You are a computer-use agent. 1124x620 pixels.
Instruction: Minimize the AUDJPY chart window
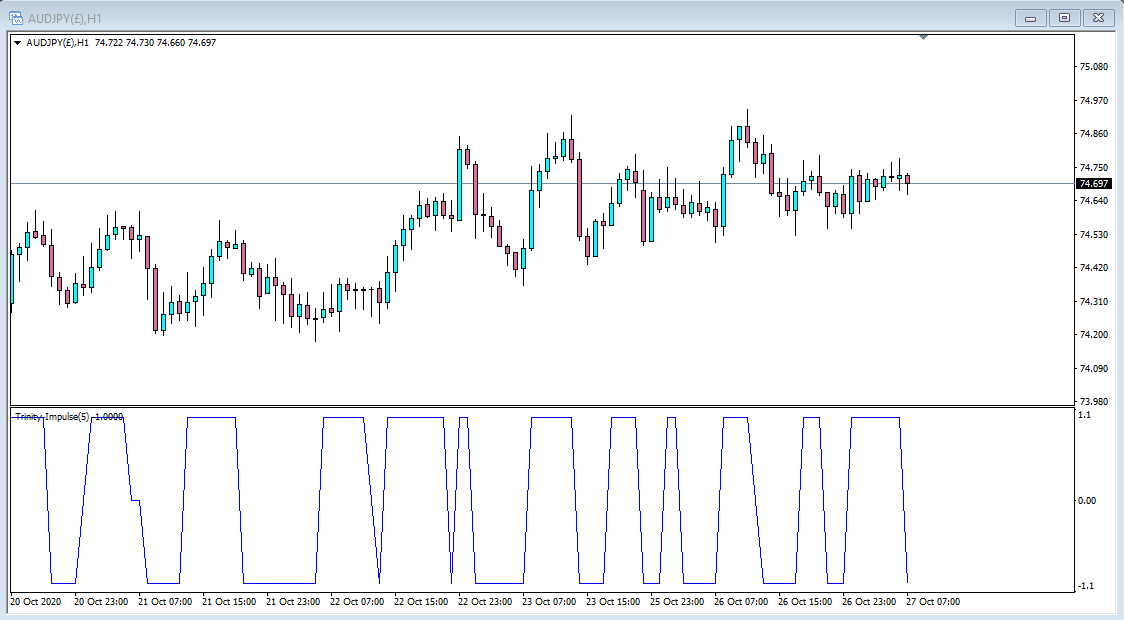tap(1031, 18)
